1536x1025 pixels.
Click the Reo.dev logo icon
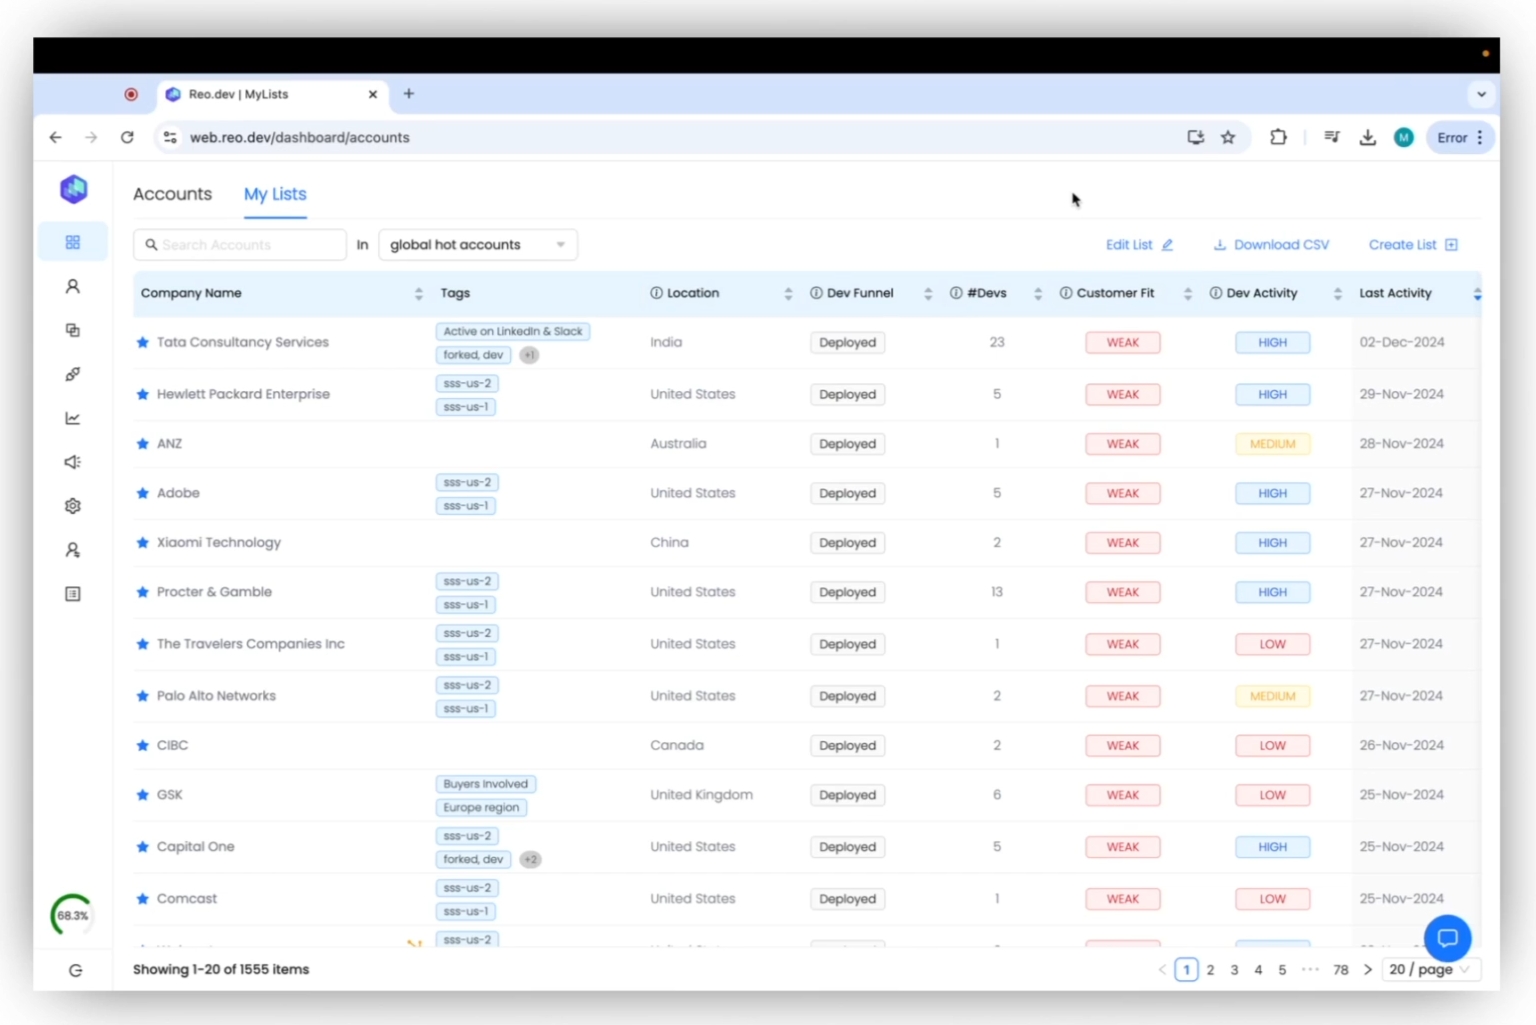[x=73, y=189]
